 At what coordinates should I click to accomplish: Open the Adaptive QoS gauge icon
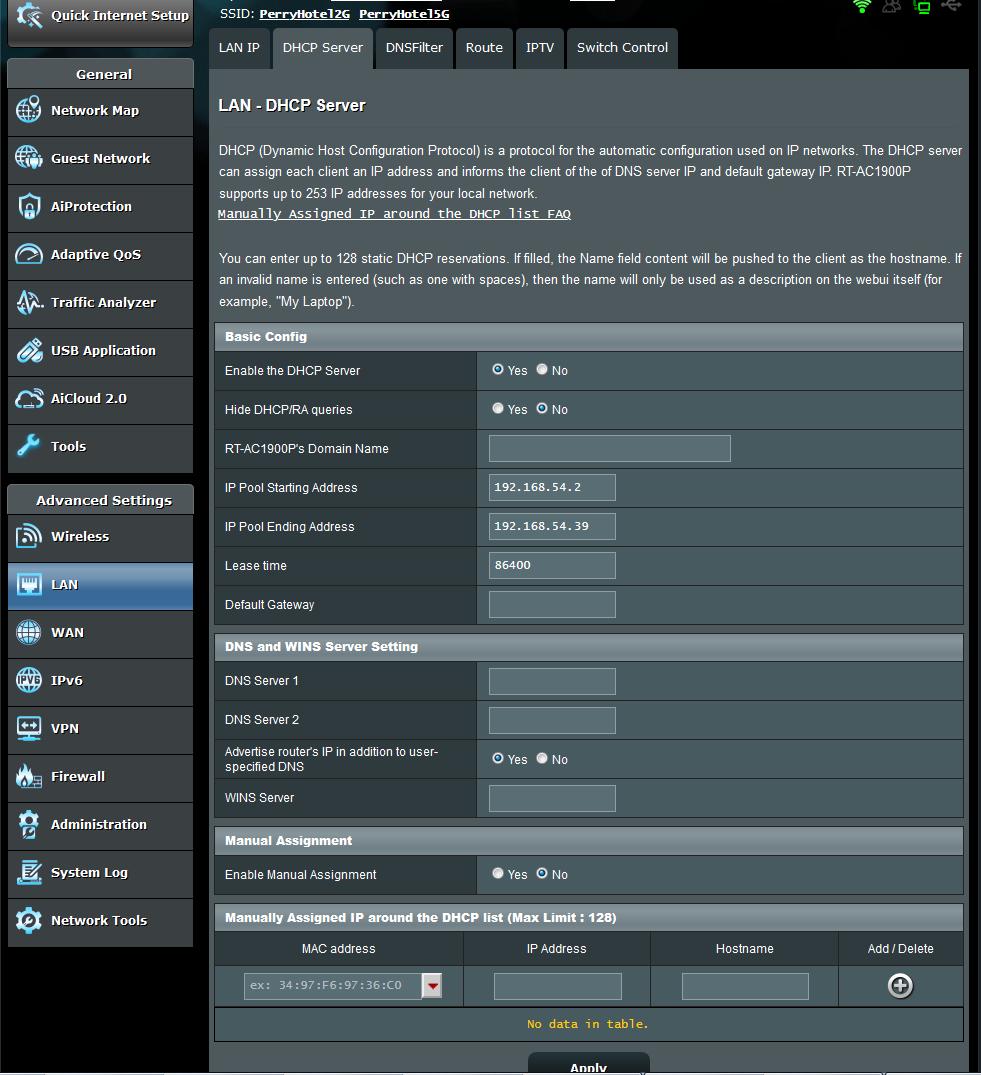pyautogui.click(x=29, y=254)
